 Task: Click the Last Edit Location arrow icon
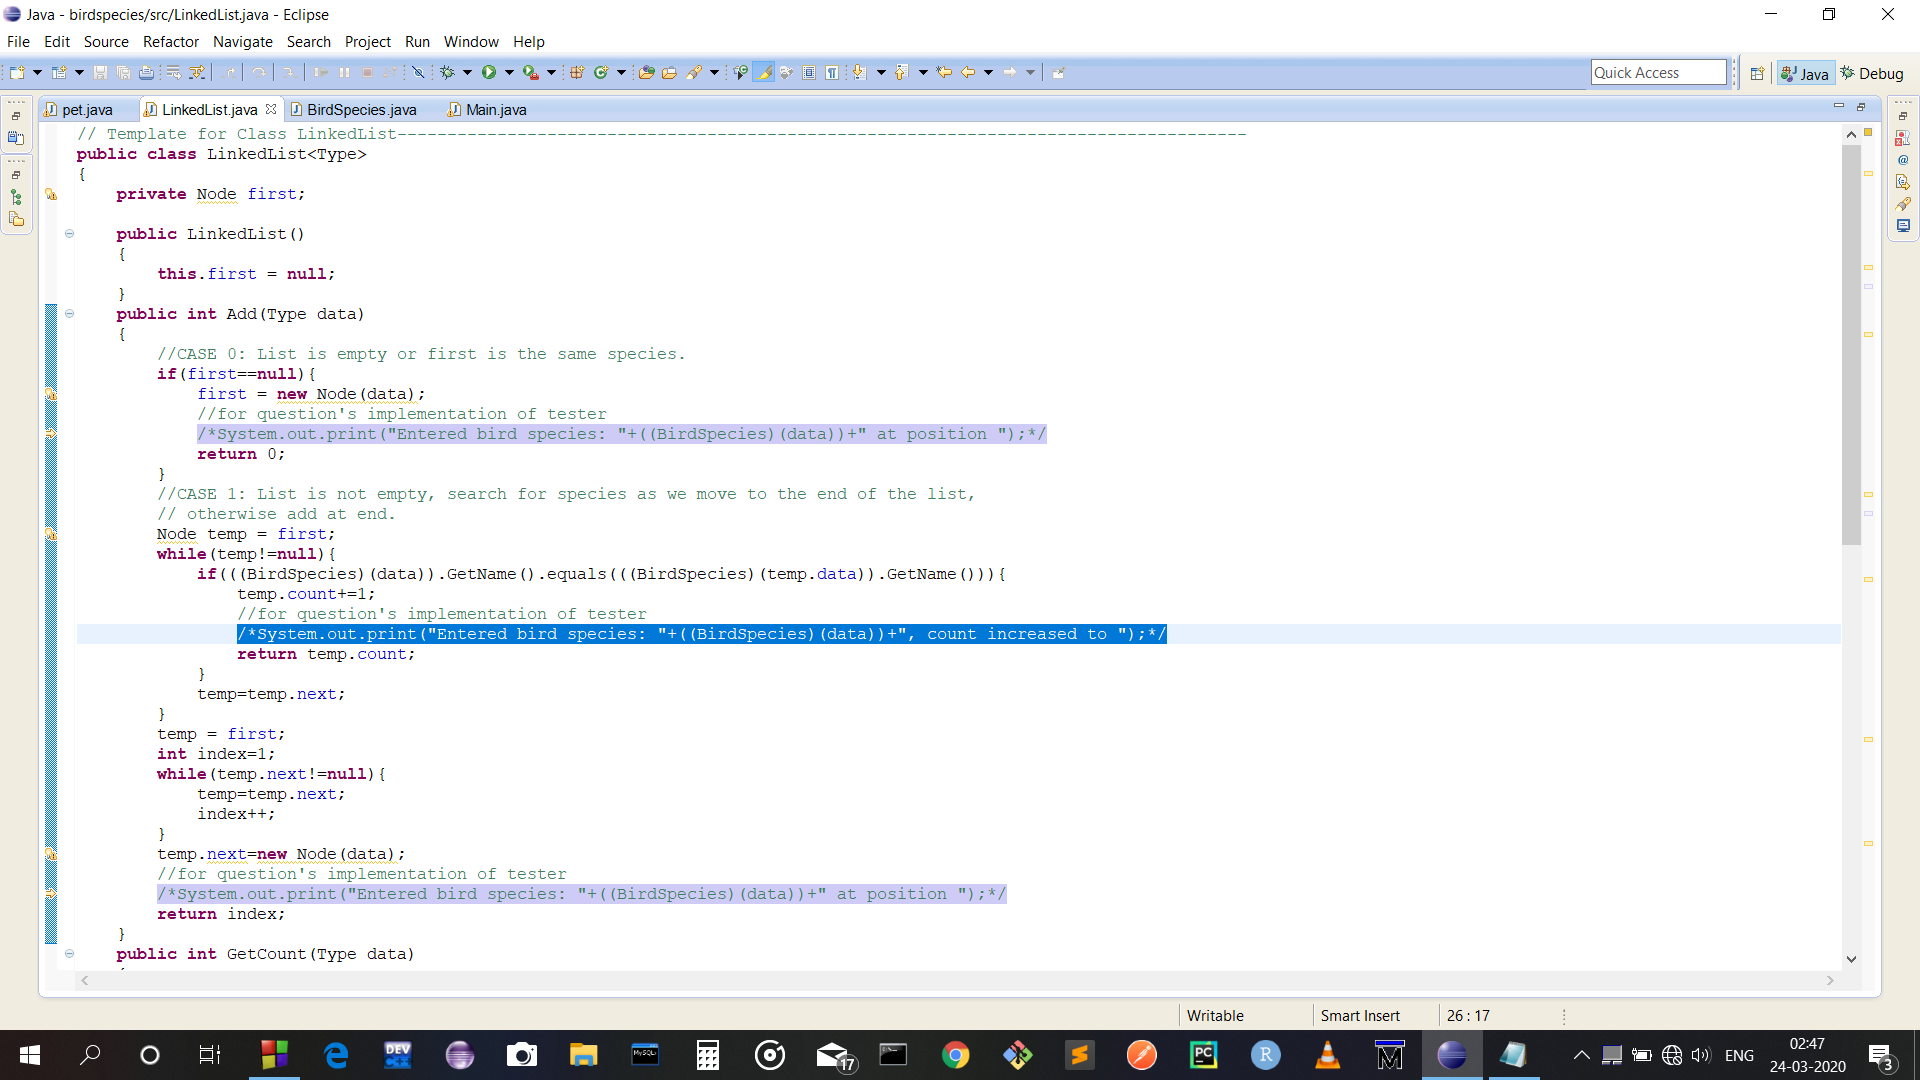click(943, 72)
